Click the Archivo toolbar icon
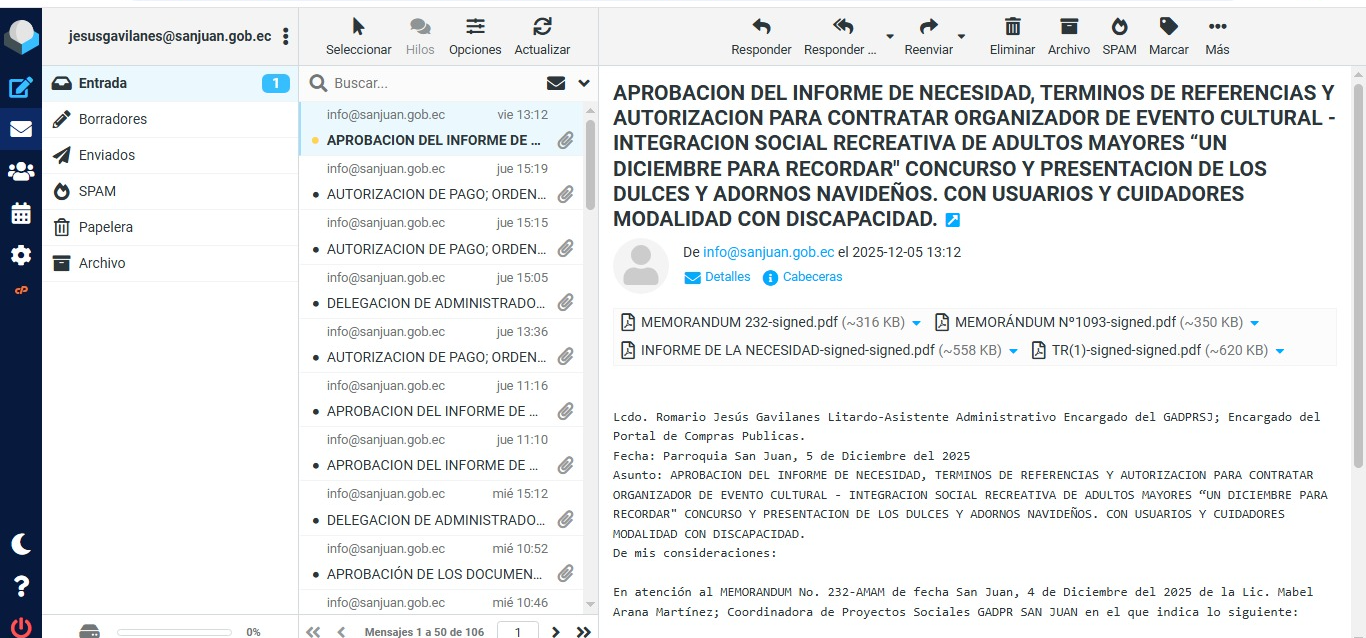The height and width of the screenshot is (638, 1366). pos(1069,35)
